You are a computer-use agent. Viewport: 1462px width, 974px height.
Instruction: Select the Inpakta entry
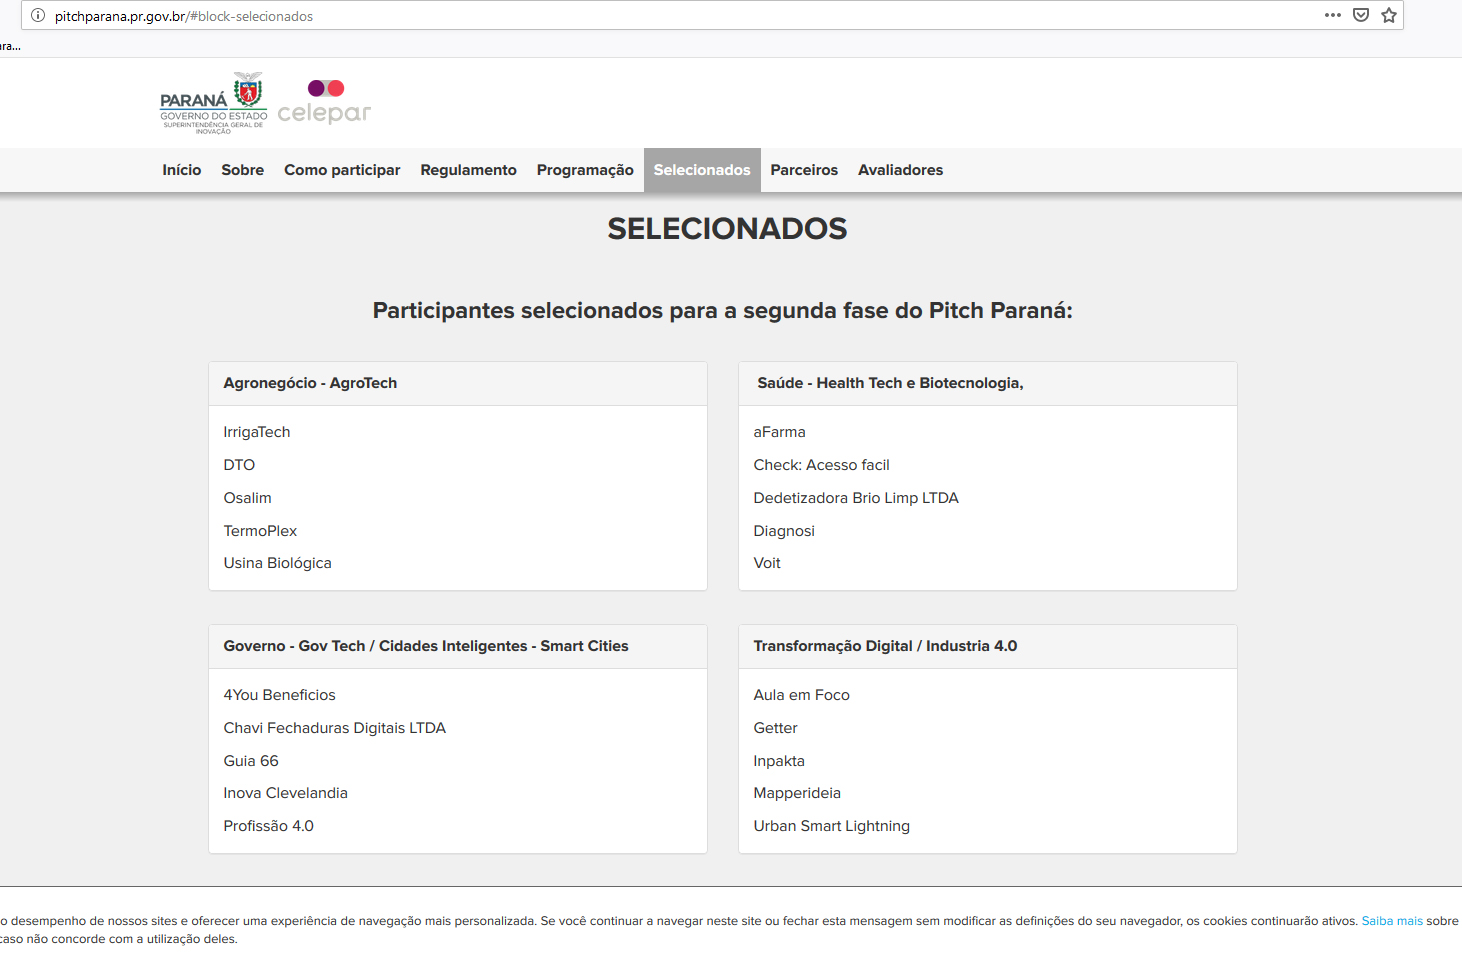(x=779, y=761)
